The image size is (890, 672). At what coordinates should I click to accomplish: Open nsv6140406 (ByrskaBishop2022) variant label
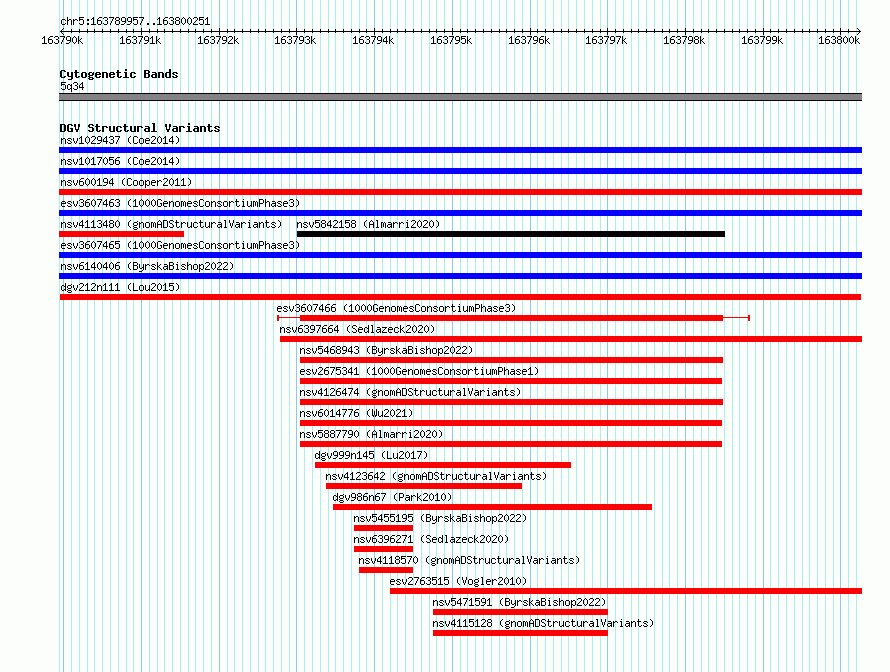(147, 266)
